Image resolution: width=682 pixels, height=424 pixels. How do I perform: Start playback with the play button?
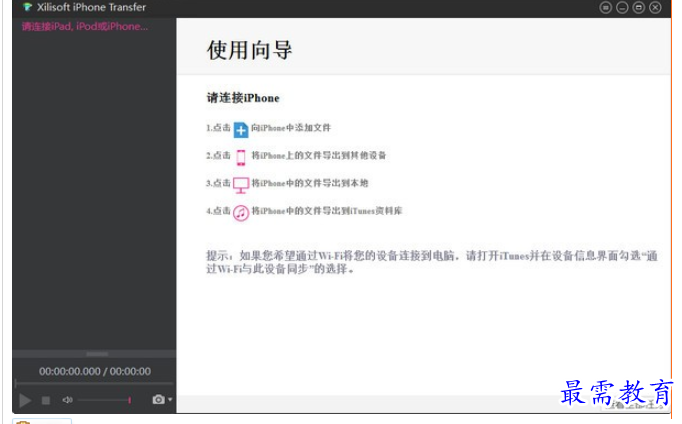(x=25, y=400)
